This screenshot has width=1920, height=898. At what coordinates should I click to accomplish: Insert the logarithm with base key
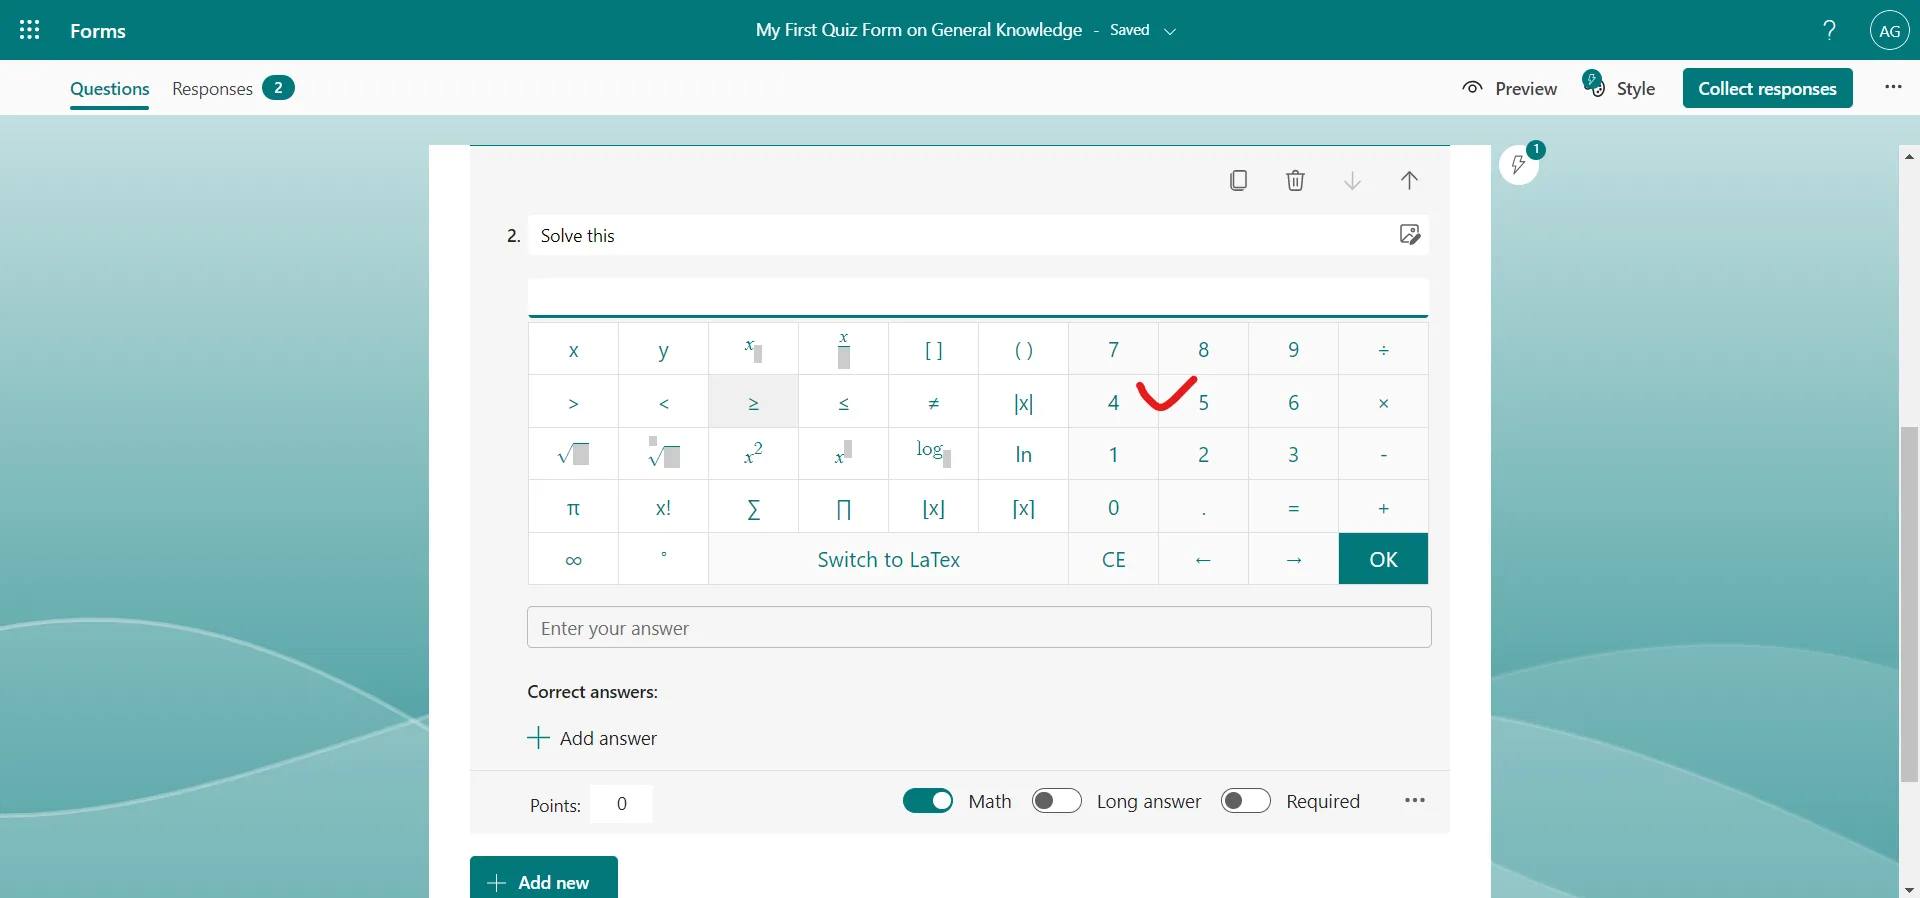[933, 454]
